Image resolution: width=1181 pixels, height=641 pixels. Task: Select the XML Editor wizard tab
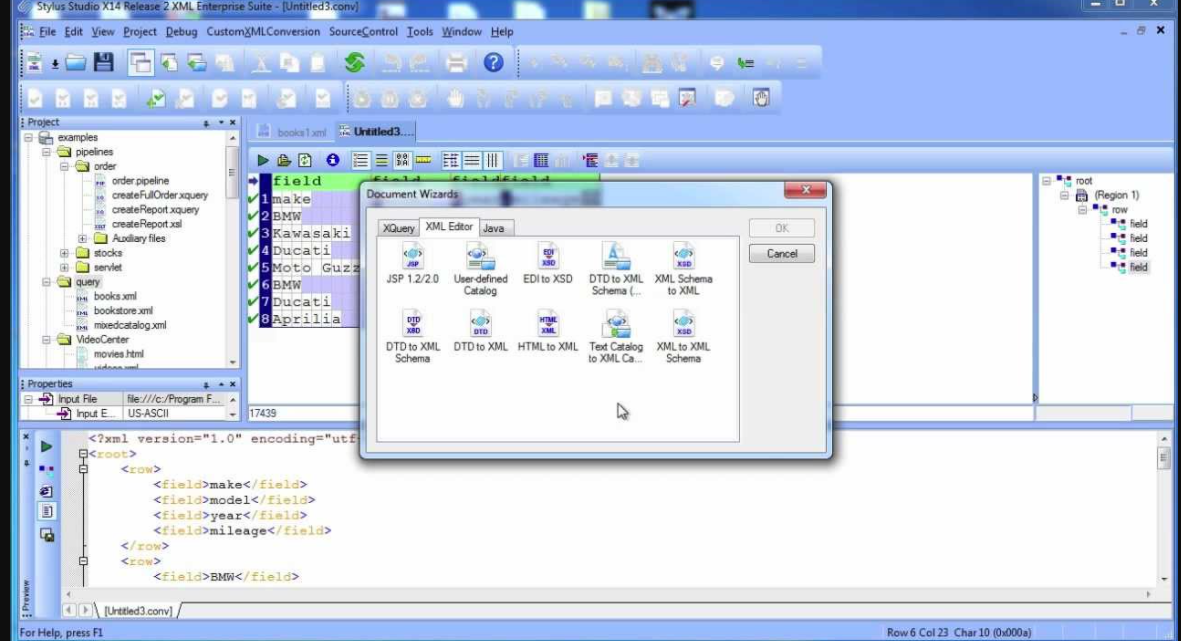pos(449,227)
